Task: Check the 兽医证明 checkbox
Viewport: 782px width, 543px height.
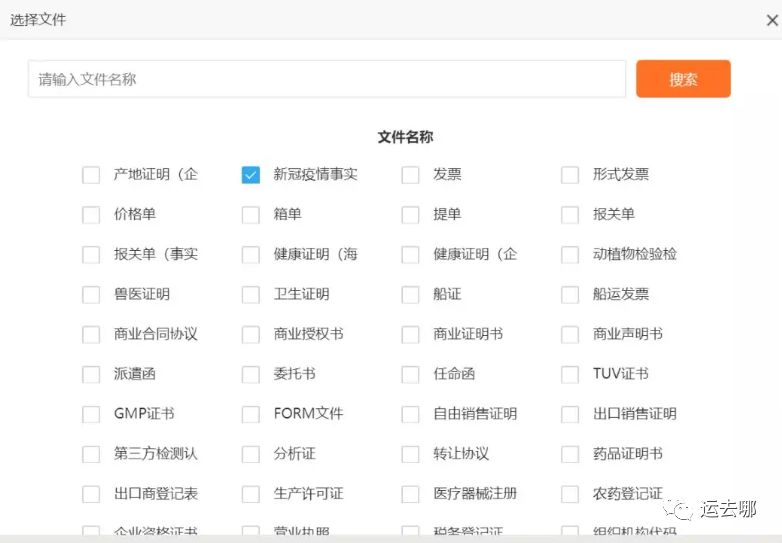Action: click(x=91, y=295)
